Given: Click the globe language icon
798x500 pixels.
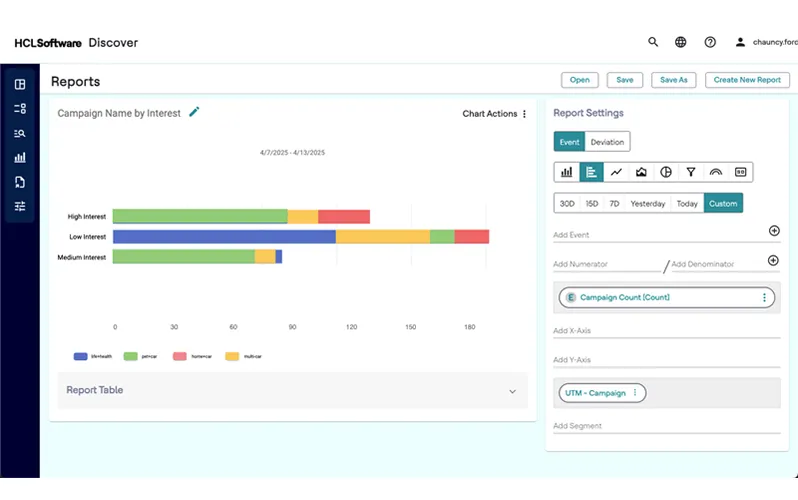Looking at the screenshot, I should tap(681, 42).
